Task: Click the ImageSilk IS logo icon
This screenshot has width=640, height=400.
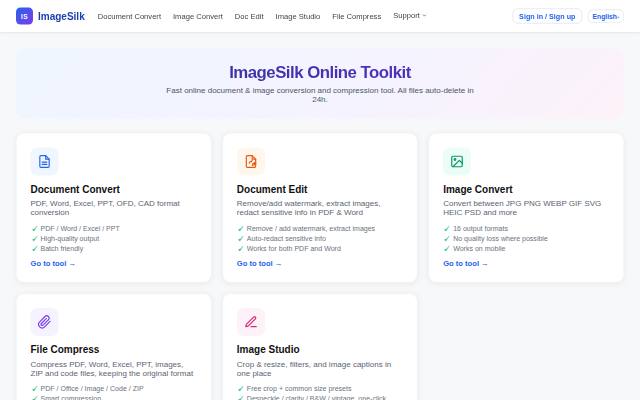Action: [24, 16]
